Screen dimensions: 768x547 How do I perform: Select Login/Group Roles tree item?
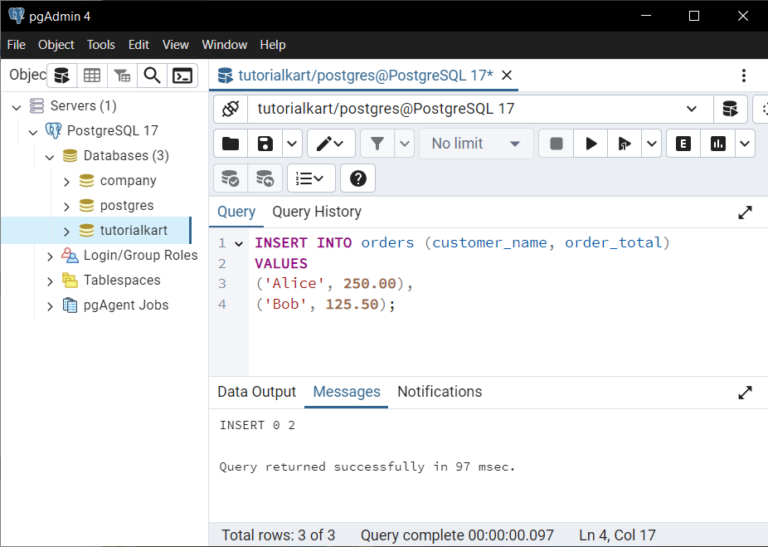141,255
